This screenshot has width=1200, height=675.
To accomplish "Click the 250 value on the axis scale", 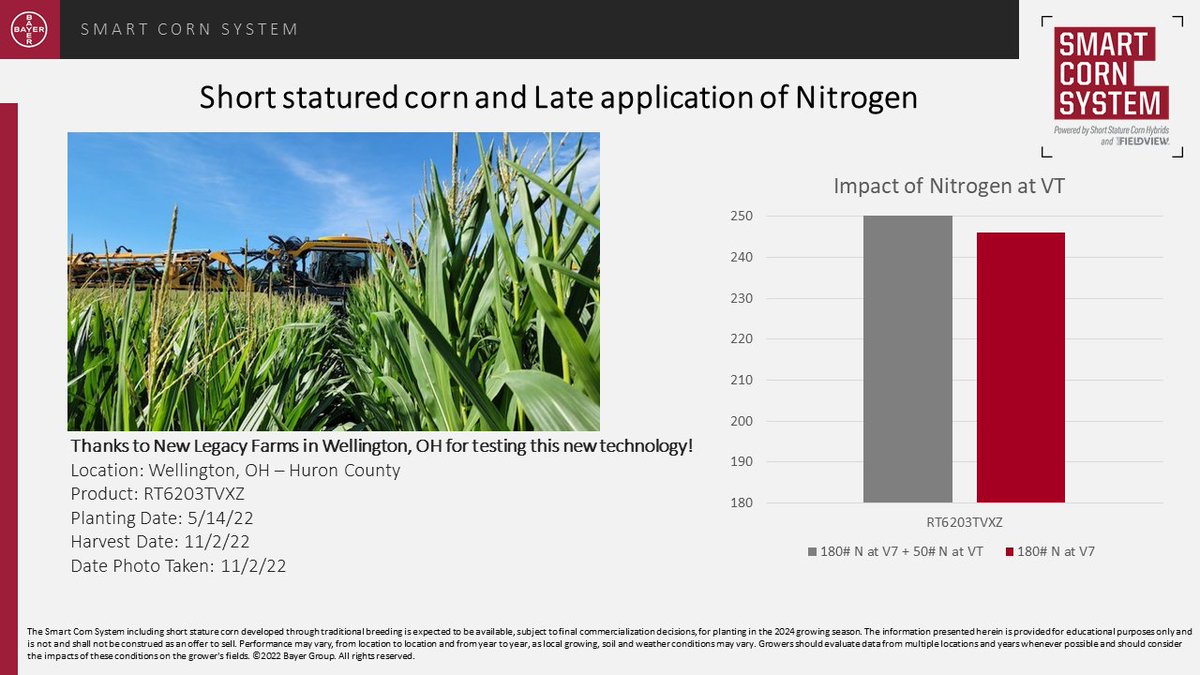I will pos(743,214).
